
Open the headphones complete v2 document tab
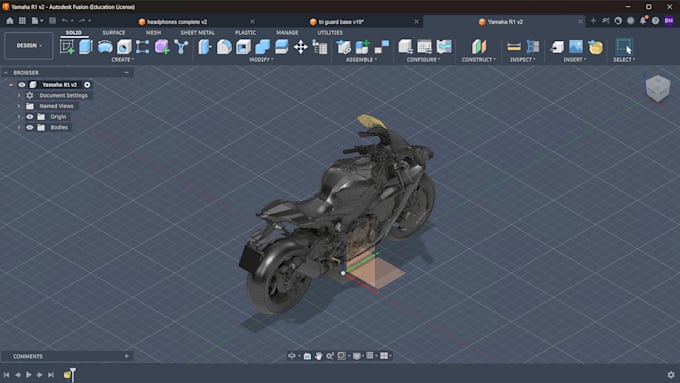point(177,22)
